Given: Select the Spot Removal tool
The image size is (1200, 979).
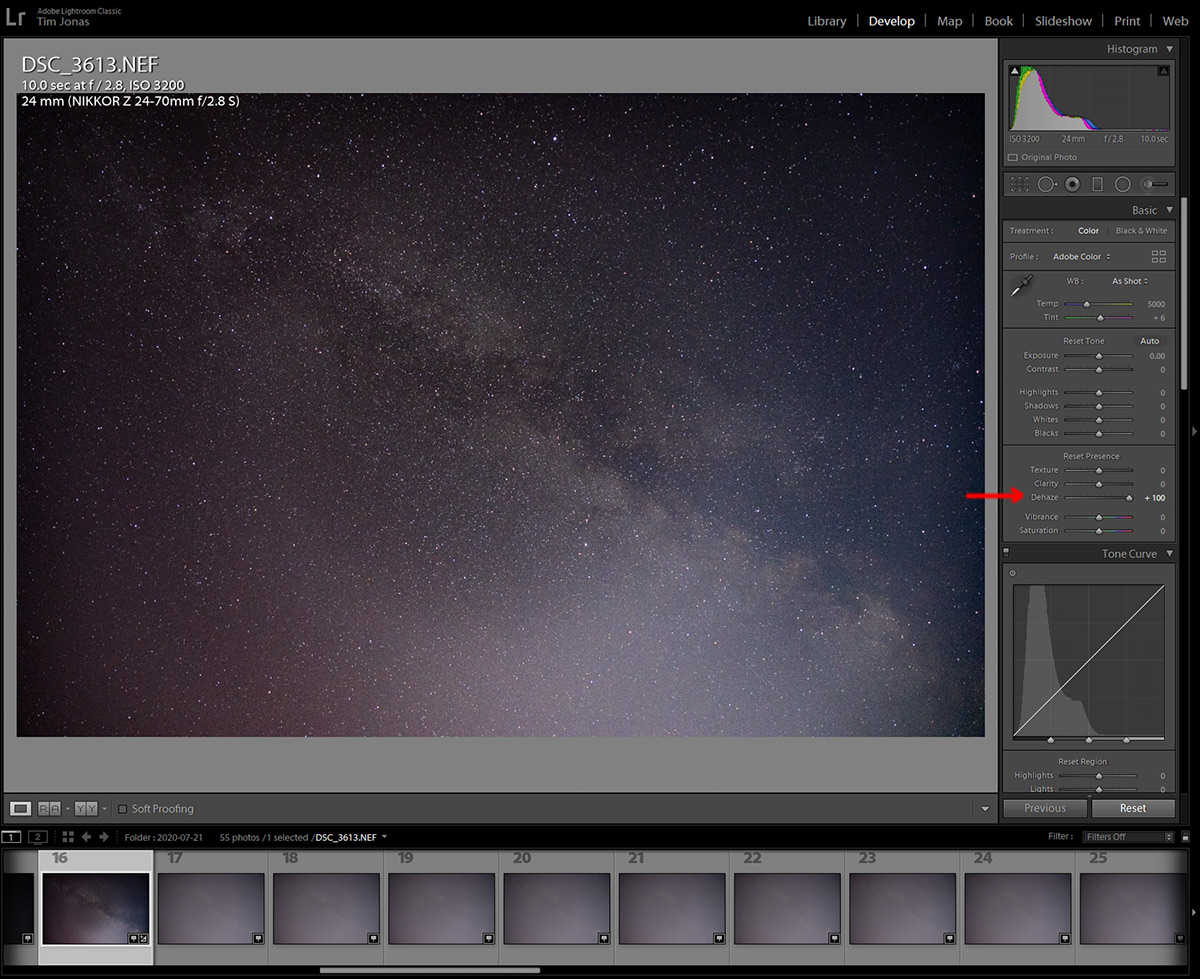Looking at the screenshot, I should [x=1046, y=184].
